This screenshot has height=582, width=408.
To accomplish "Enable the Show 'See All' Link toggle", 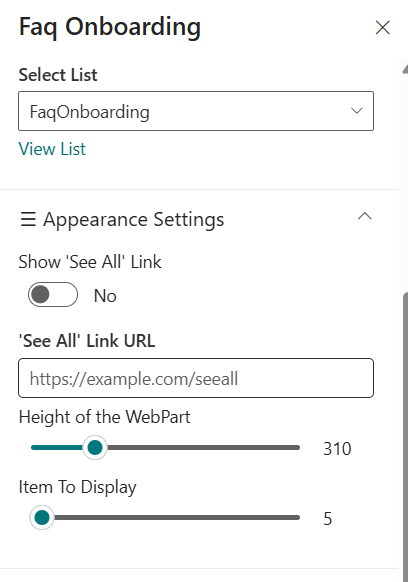I will click(x=53, y=295).
